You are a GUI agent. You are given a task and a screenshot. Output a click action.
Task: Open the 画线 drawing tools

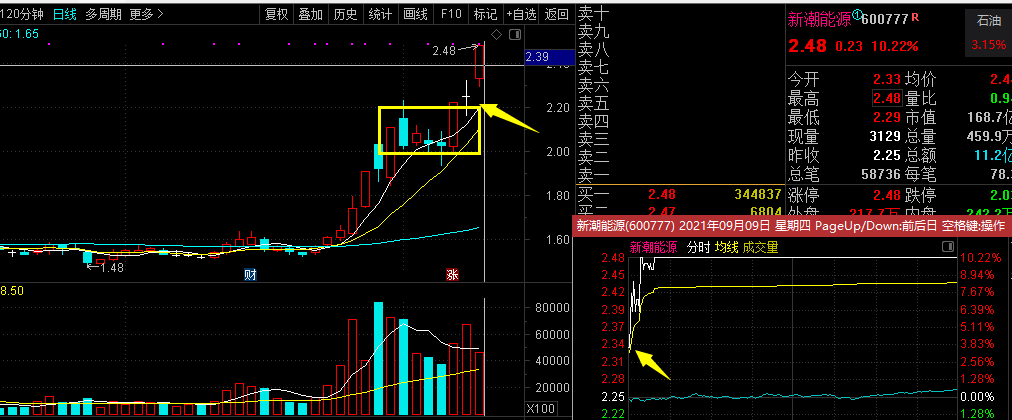pyautogui.click(x=414, y=14)
